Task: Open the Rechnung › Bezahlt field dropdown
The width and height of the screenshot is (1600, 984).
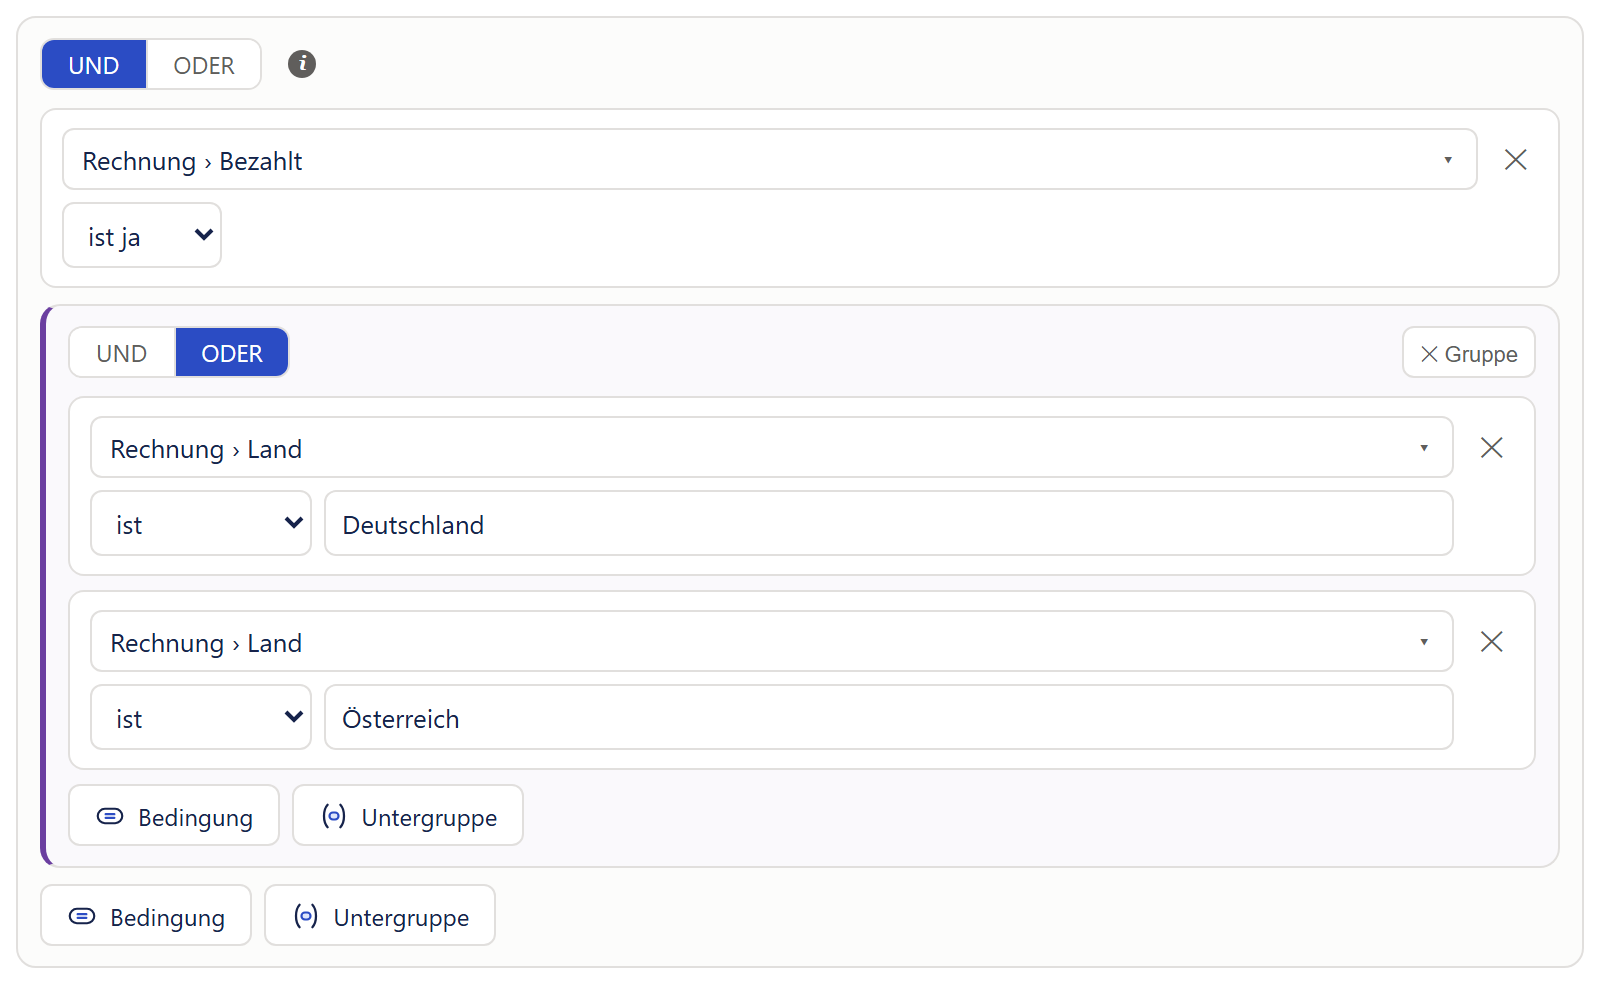Action: (x=770, y=160)
